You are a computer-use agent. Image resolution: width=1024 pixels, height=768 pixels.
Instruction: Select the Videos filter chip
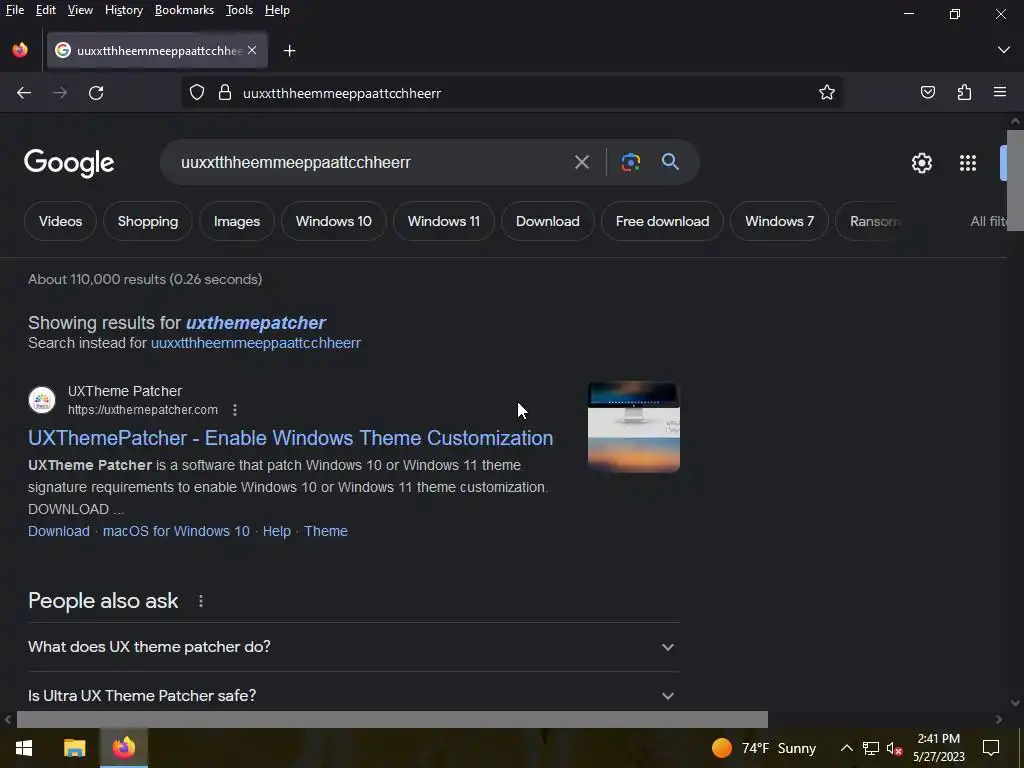click(x=60, y=221)
